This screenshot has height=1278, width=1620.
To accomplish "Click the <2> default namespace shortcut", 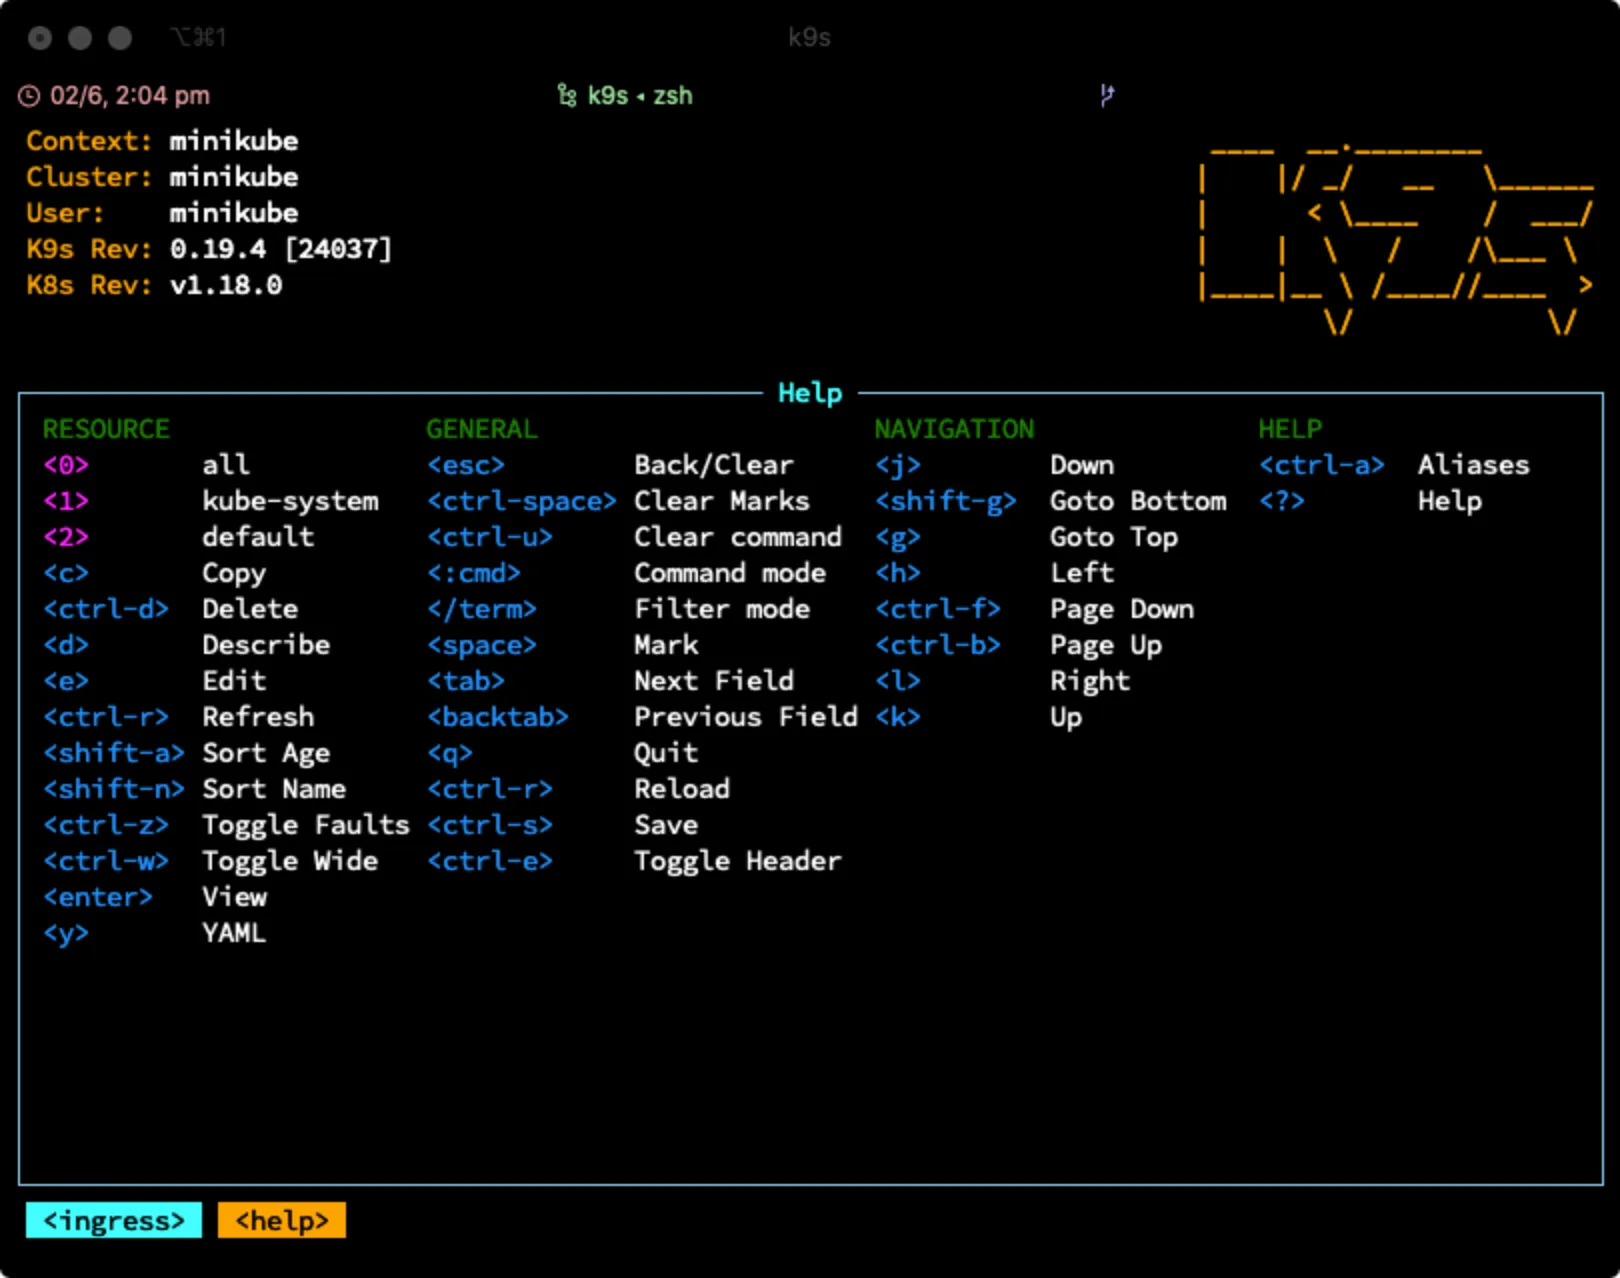I will [x=66, y=537].
